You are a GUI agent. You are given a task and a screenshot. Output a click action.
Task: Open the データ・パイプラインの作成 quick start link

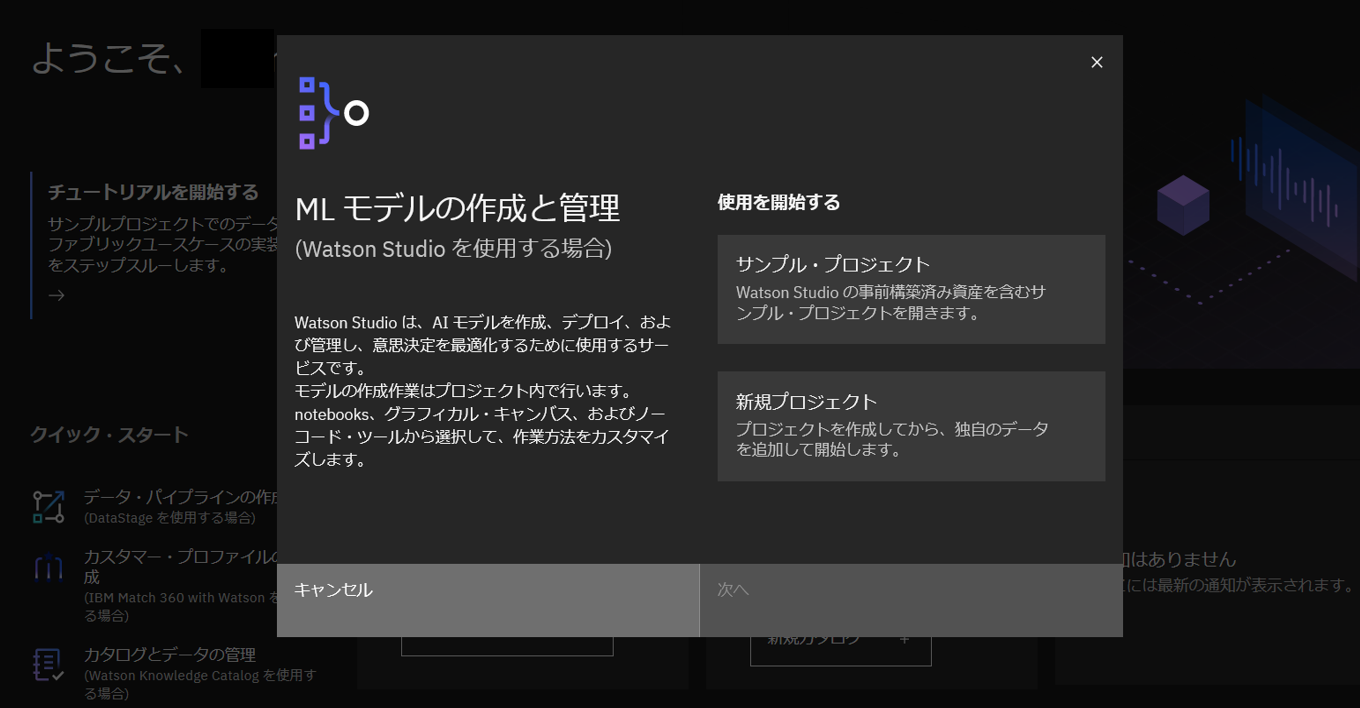[x=180, y=497]
